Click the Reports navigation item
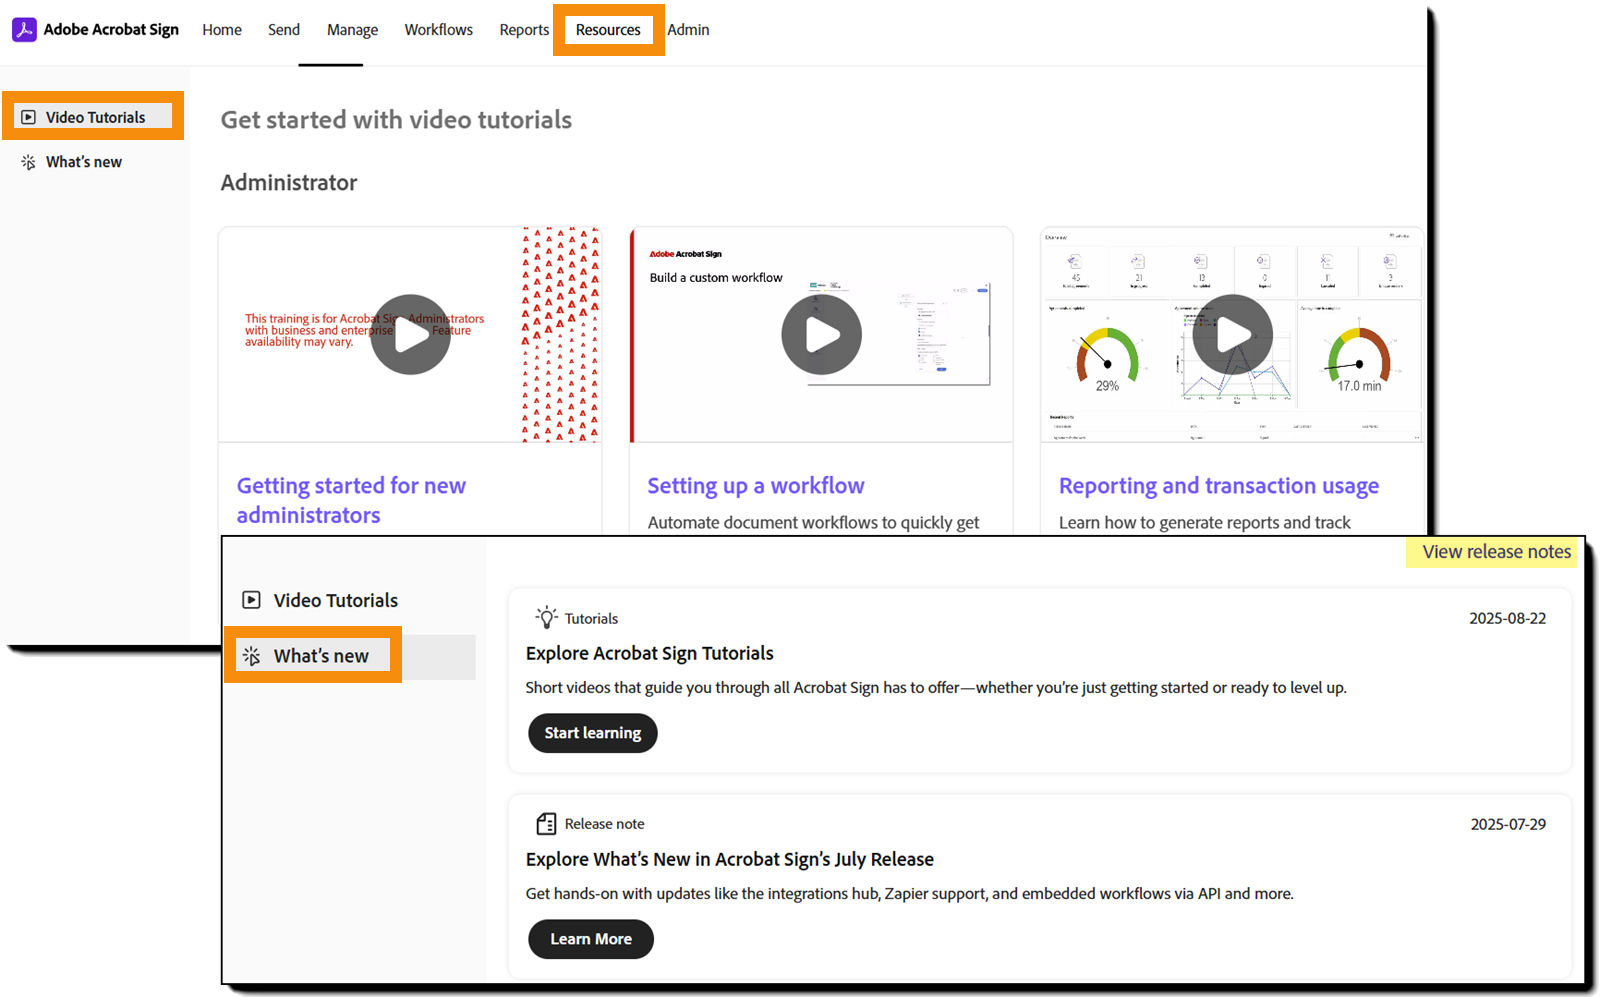Viewport: 1600px width, 997px height. (523, 30)
